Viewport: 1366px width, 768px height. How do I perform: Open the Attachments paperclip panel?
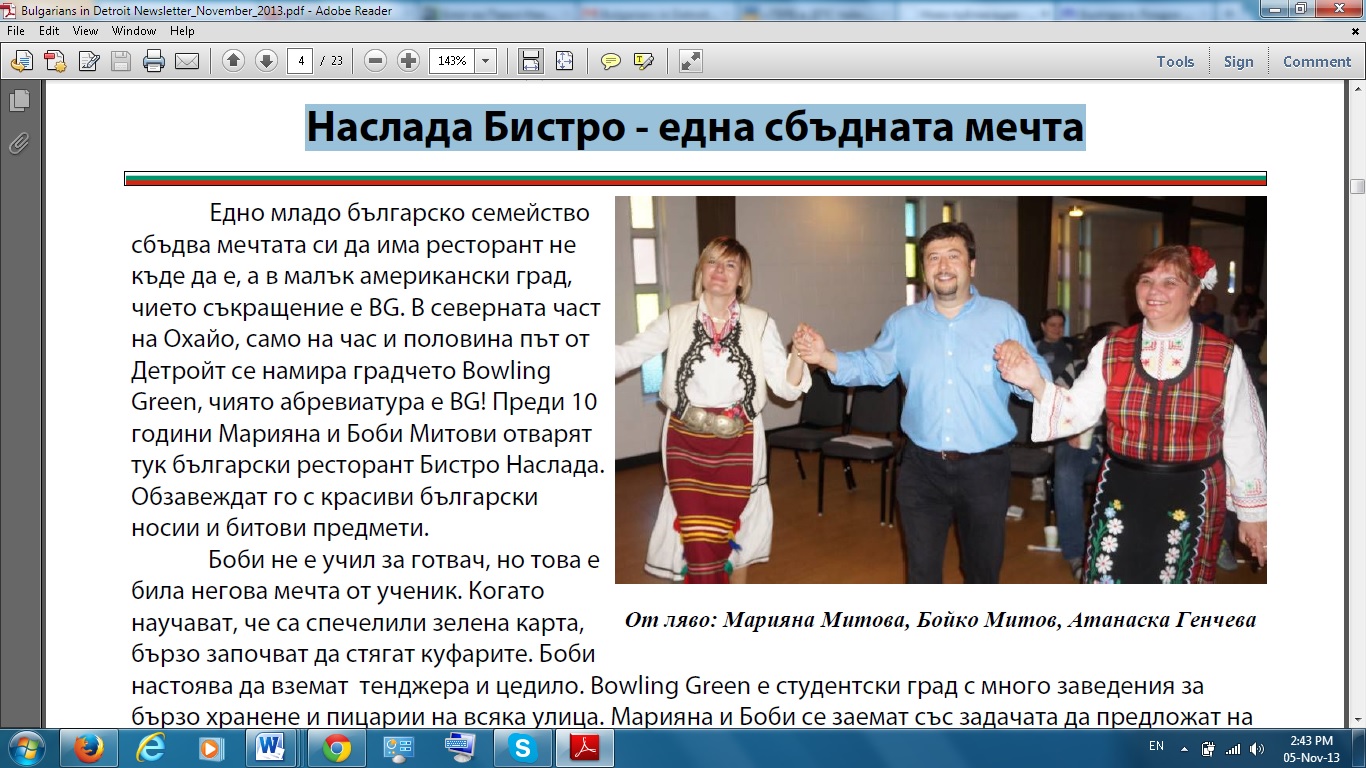[x=18, y=143]
